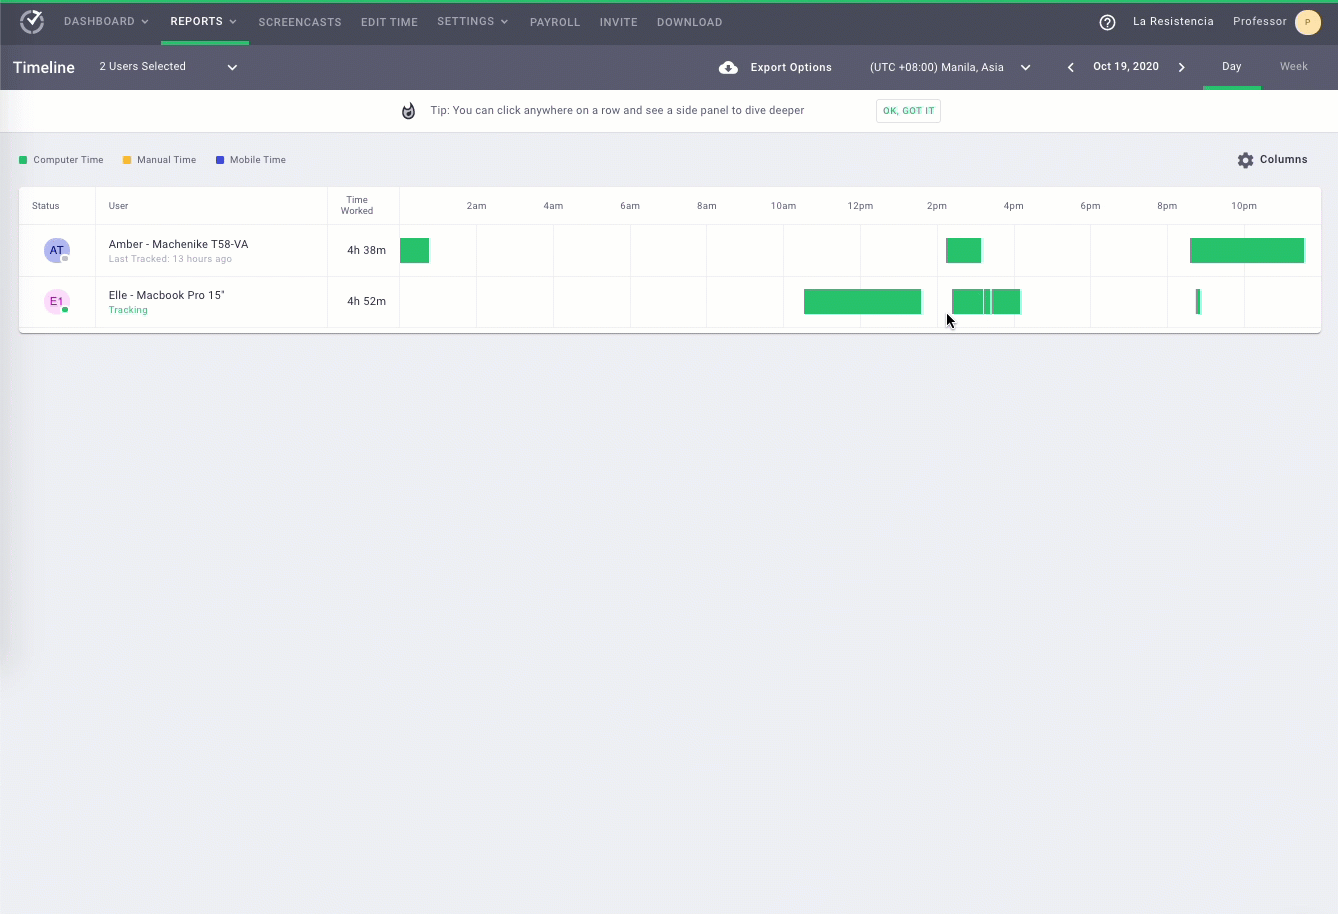Click Elle's 4h 52m time worked
Screen dimensions: 1338x914
[366, 301]
